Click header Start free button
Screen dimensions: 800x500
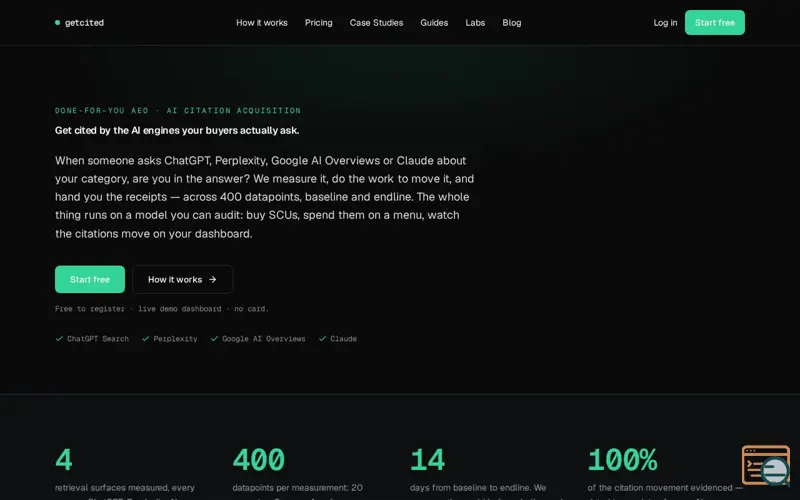715,22
